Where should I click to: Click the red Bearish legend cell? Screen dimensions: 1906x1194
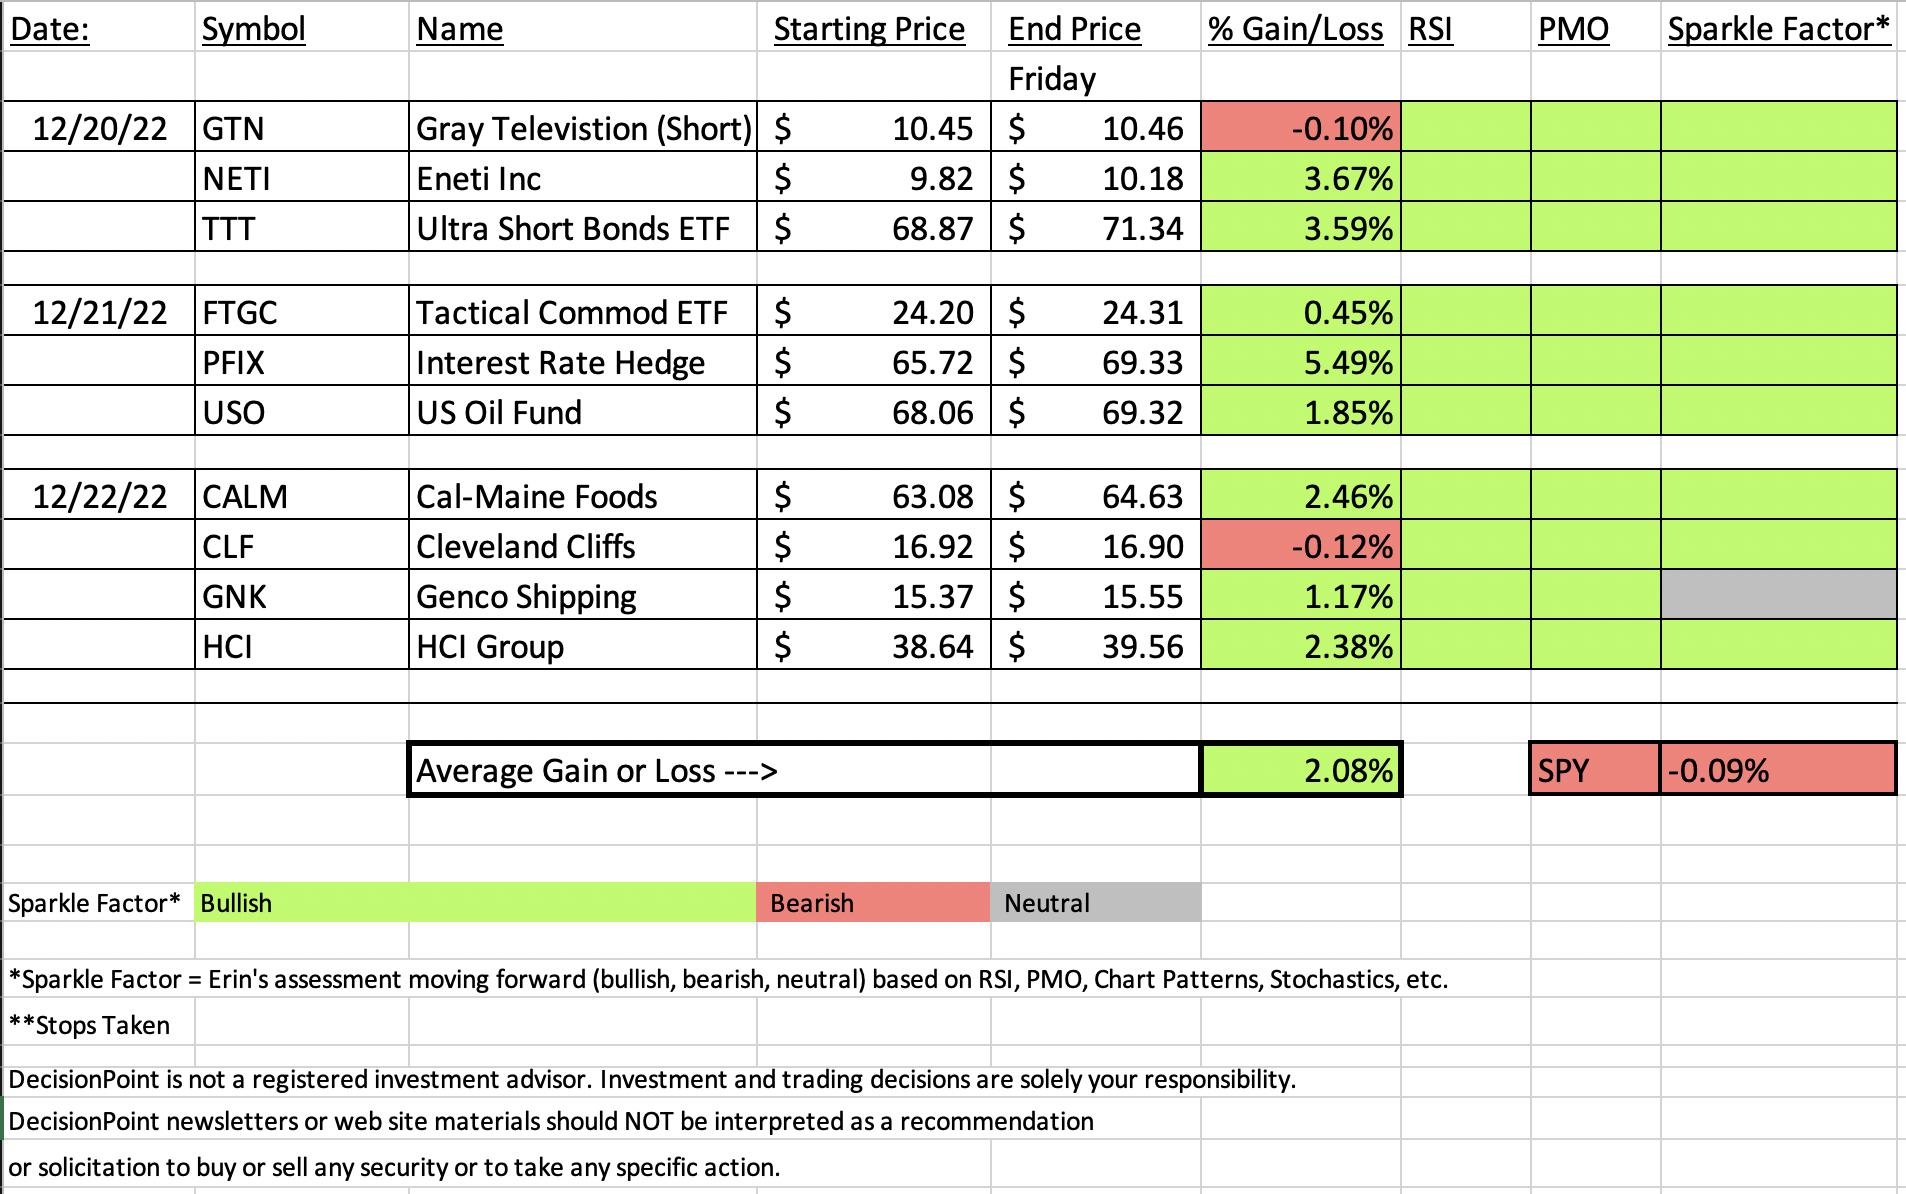(874, 902)
